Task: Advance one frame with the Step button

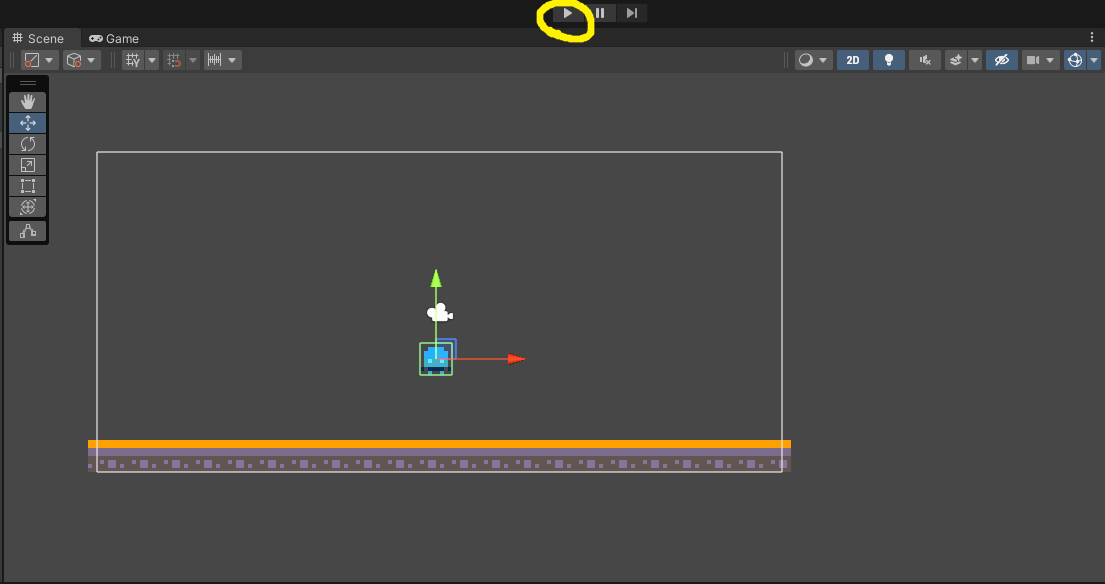Action: pyautogui.click(x=631, y=13)
